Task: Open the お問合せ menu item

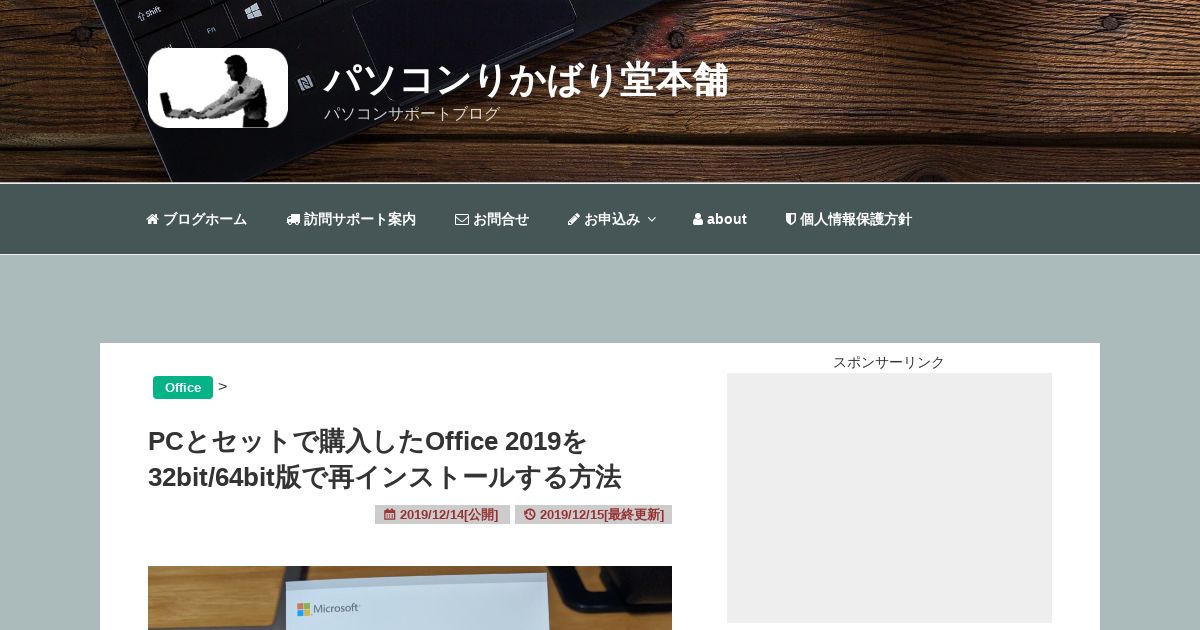Action: tap(492, 219)
